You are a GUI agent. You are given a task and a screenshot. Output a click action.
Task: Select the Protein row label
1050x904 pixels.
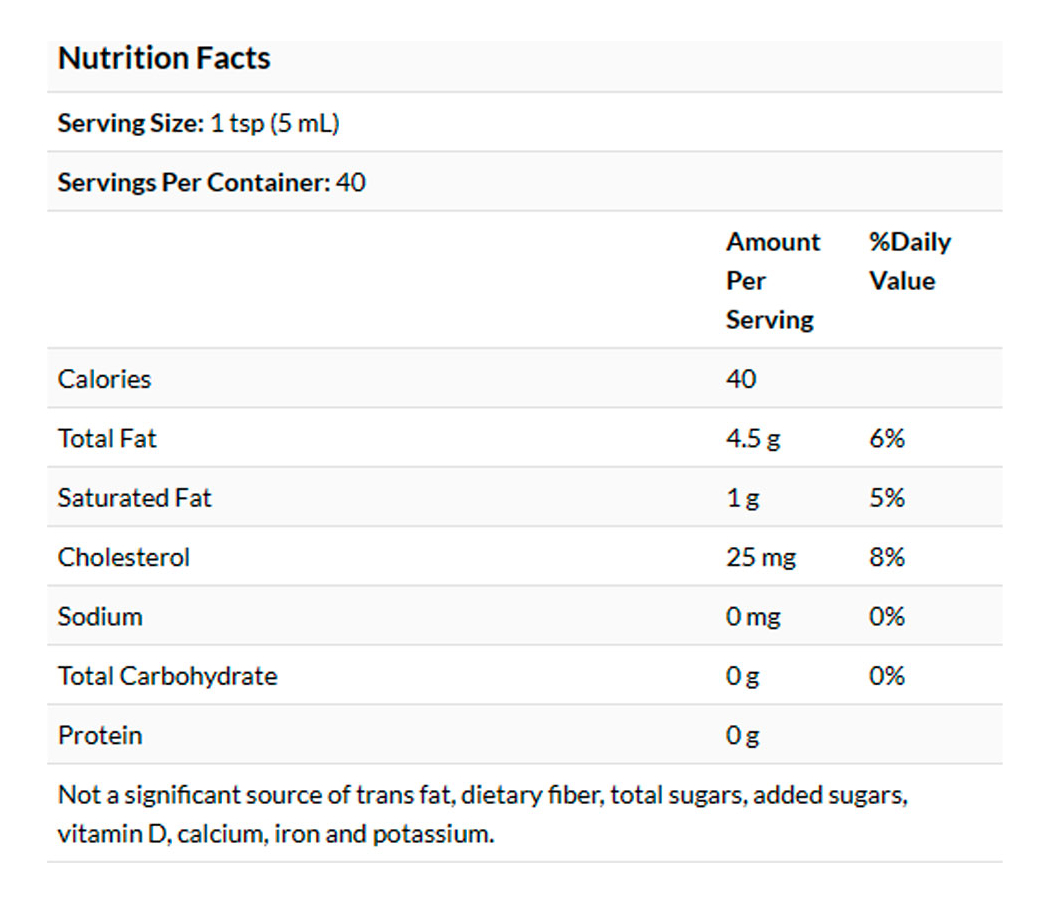click(100, 735)
